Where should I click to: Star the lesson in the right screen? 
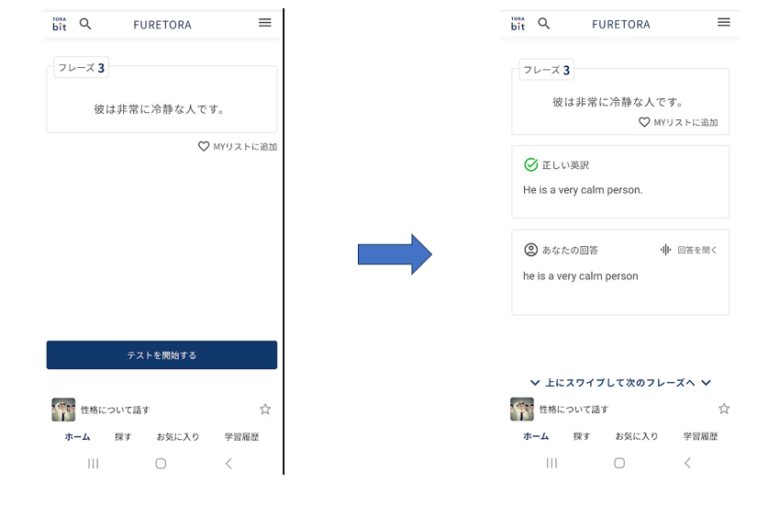[724, 409]
